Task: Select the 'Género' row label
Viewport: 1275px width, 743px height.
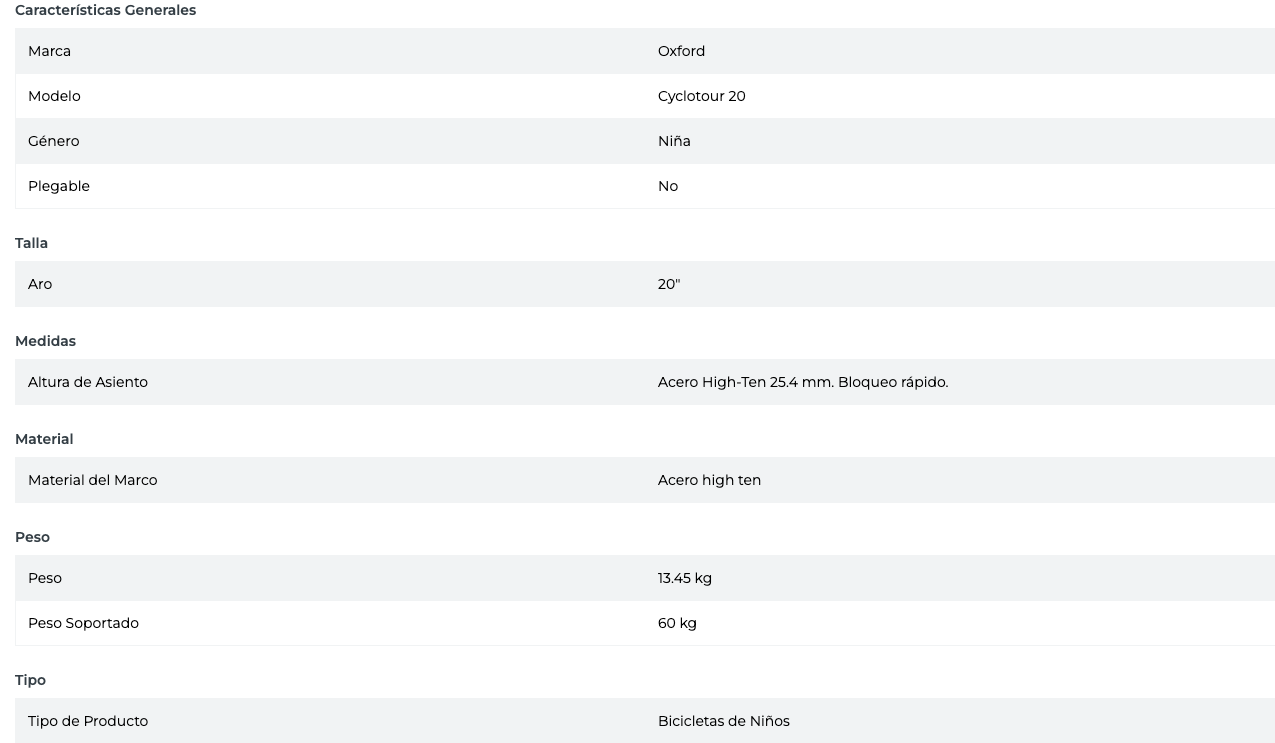Action: point(53,141)
